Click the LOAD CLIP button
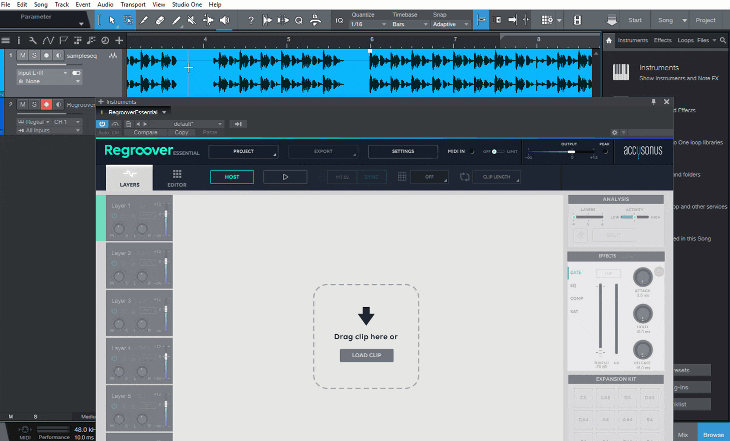This screenshot has width=730, height=441. coord(366,355)
